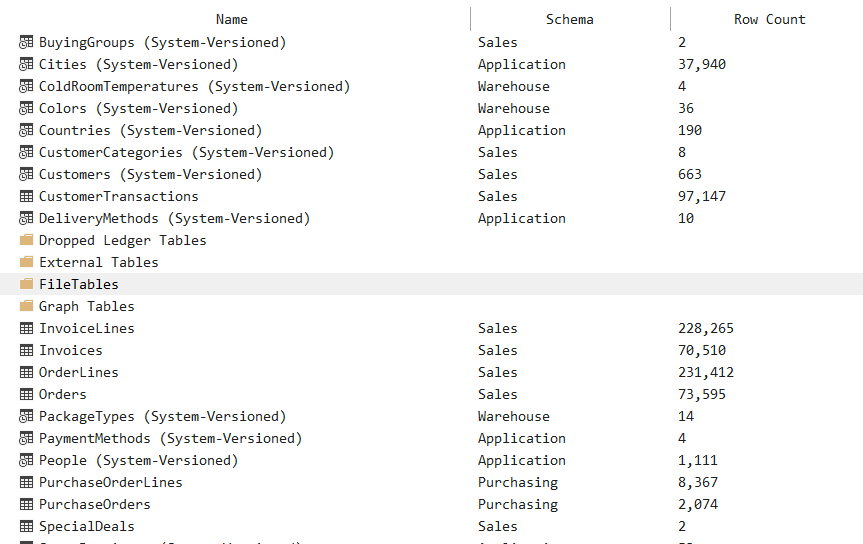Select the SpecialDeals table entry
The width and height of the screenshot is (863, 544).
tap(86, 526)
